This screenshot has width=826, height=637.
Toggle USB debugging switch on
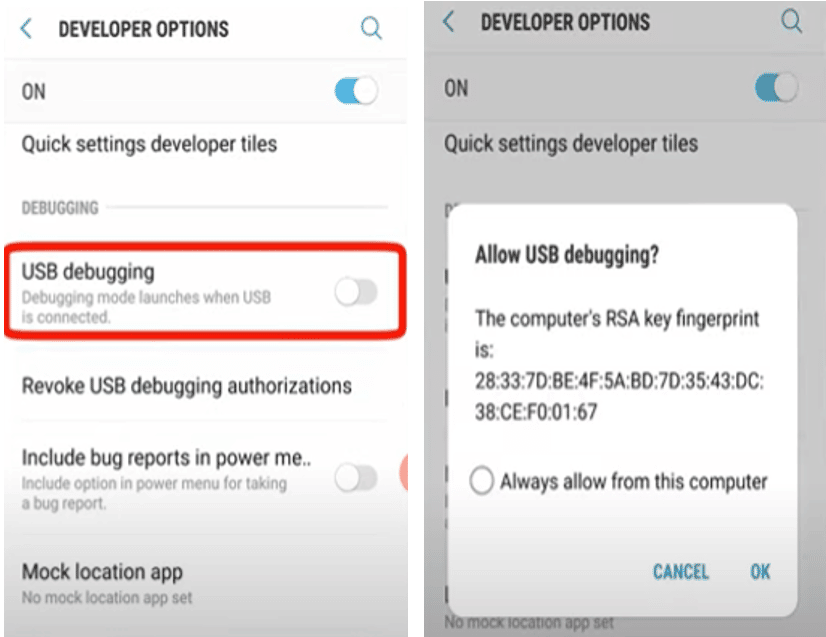pos(356,292)
